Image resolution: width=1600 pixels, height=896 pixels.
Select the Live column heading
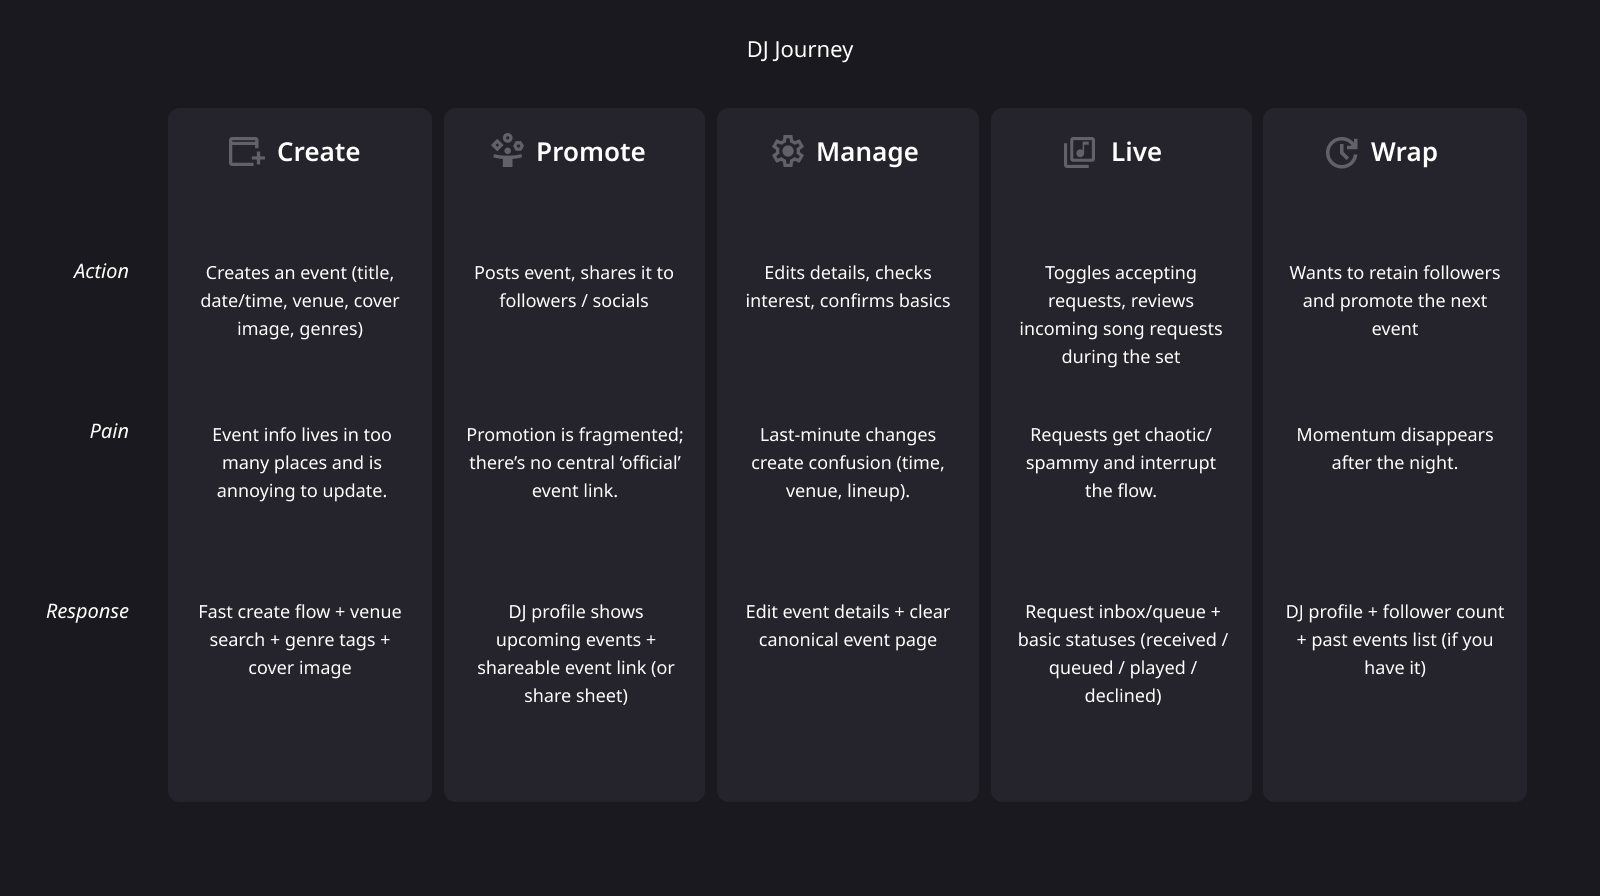[1136, 152]
